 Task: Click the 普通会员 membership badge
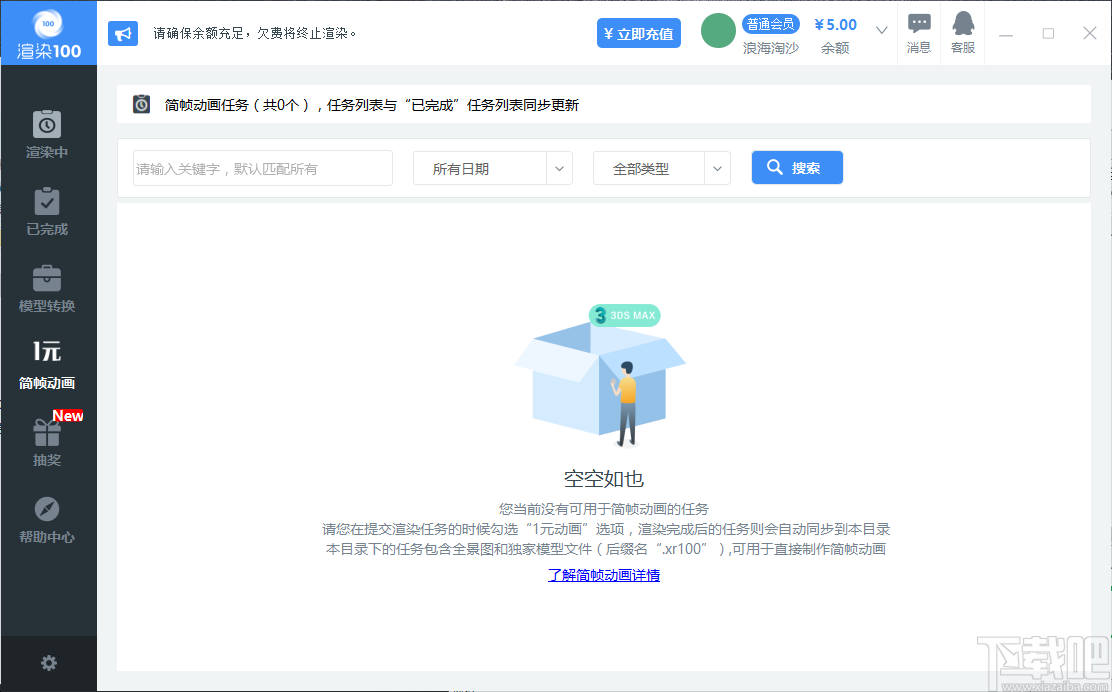[770, 23]
